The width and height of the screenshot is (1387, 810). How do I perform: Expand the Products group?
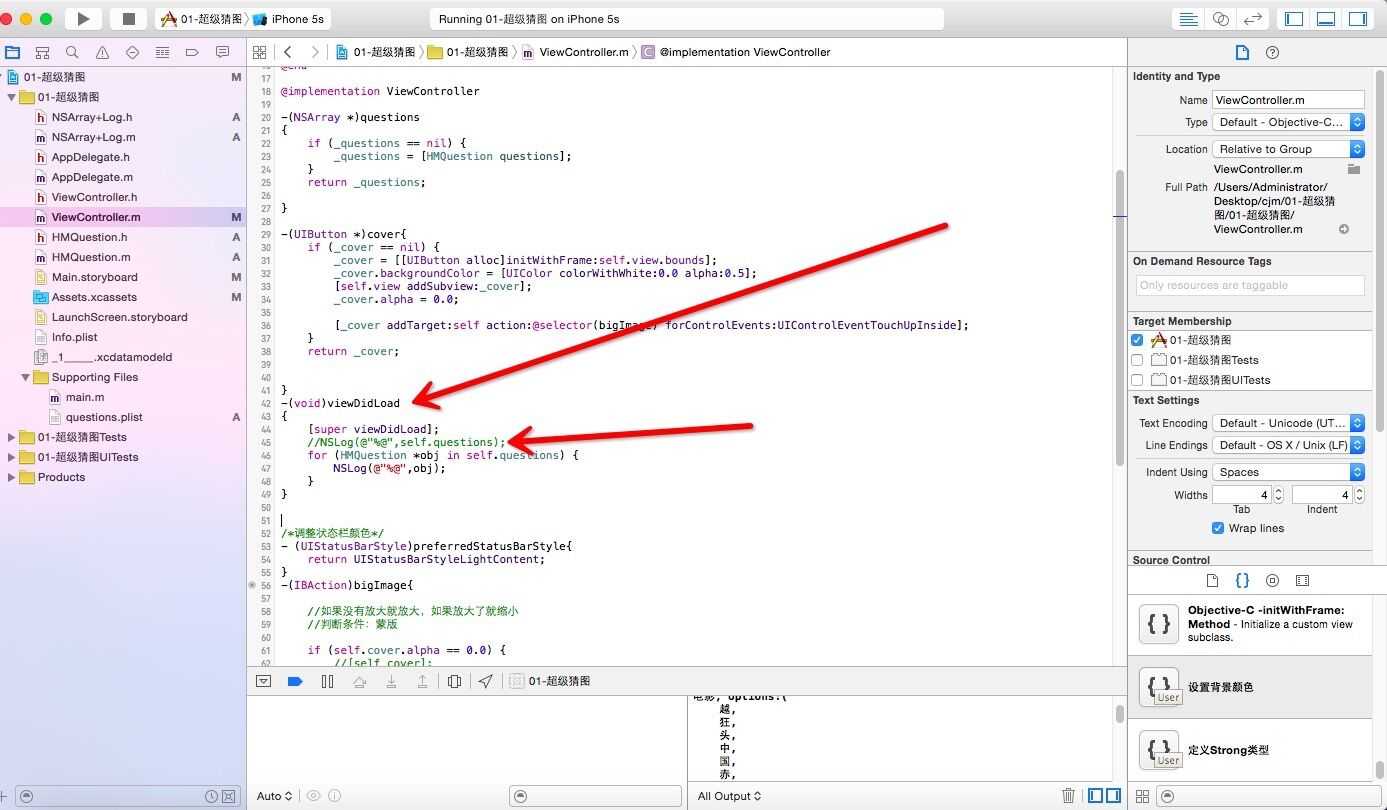click(x=12, y=477)
